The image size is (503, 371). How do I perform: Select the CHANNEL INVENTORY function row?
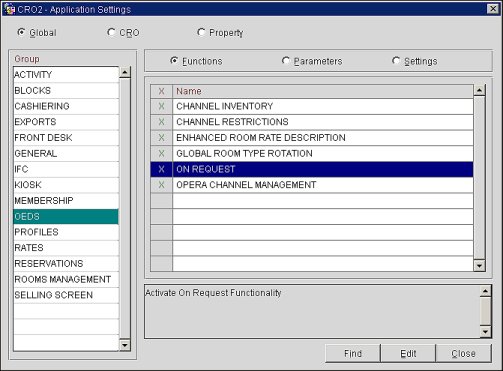tap(323, 106)
